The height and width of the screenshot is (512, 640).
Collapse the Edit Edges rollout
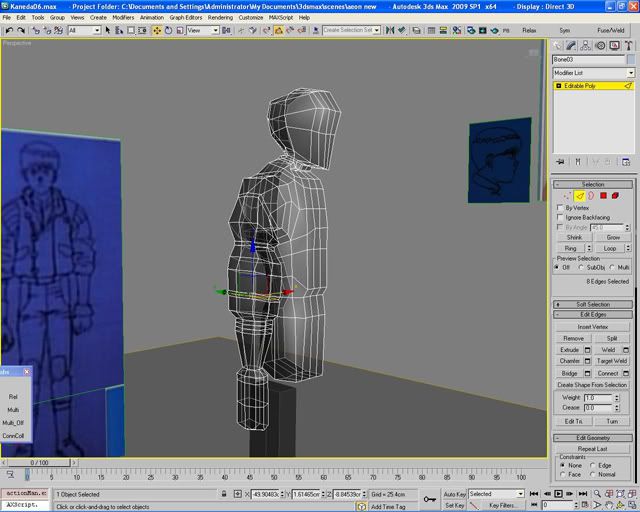point(593,316)
